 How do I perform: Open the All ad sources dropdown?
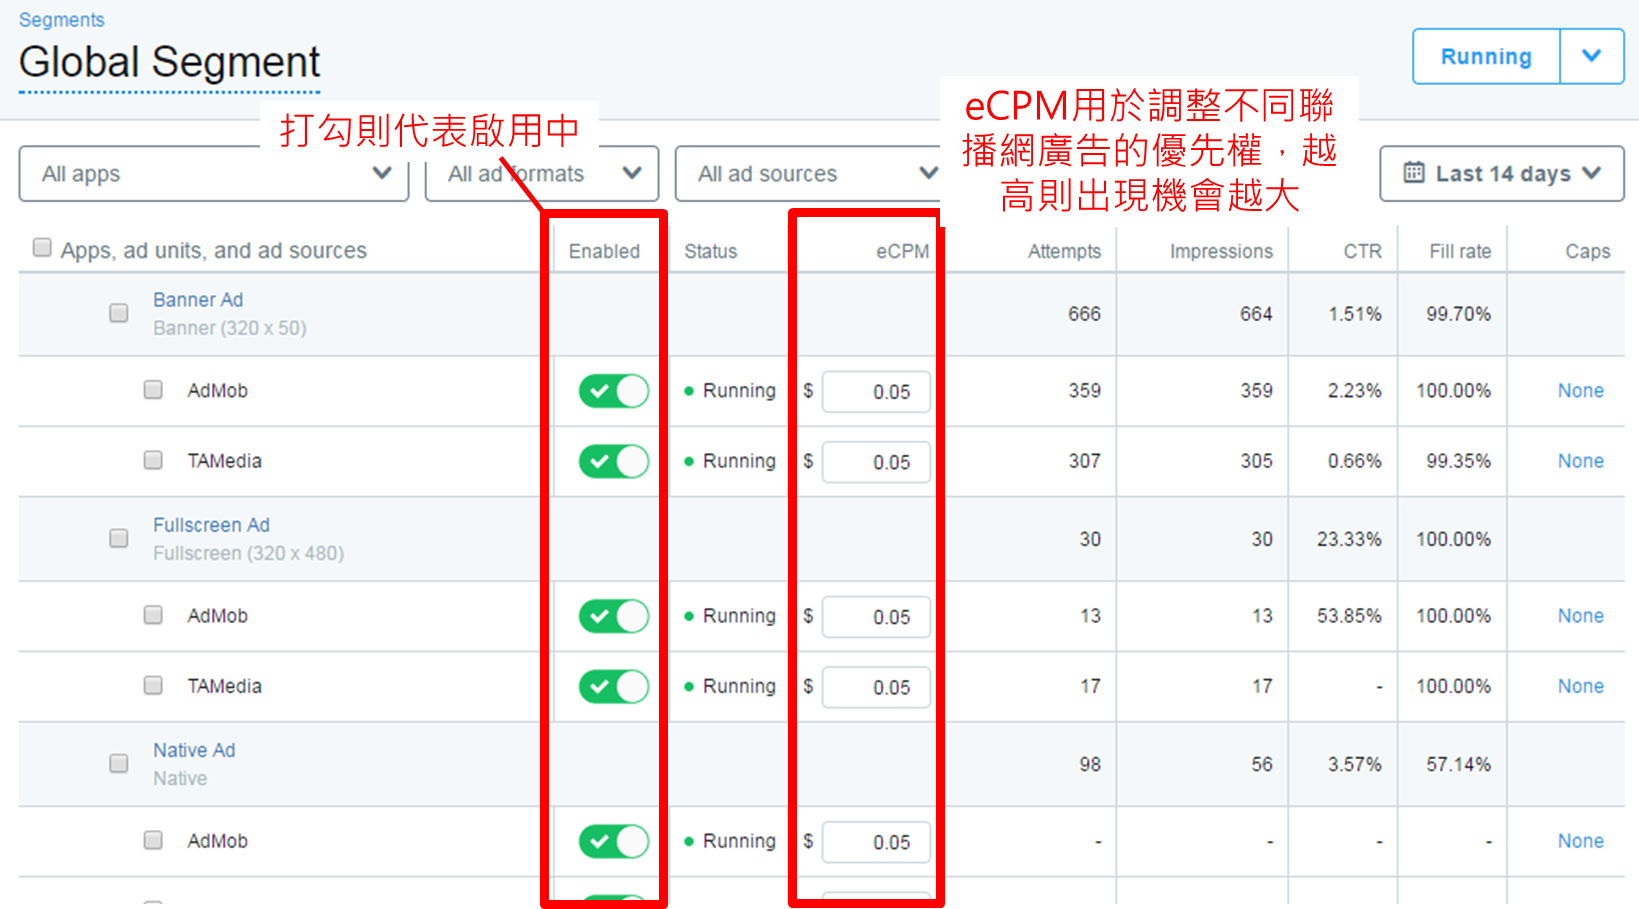coord(808,174)
